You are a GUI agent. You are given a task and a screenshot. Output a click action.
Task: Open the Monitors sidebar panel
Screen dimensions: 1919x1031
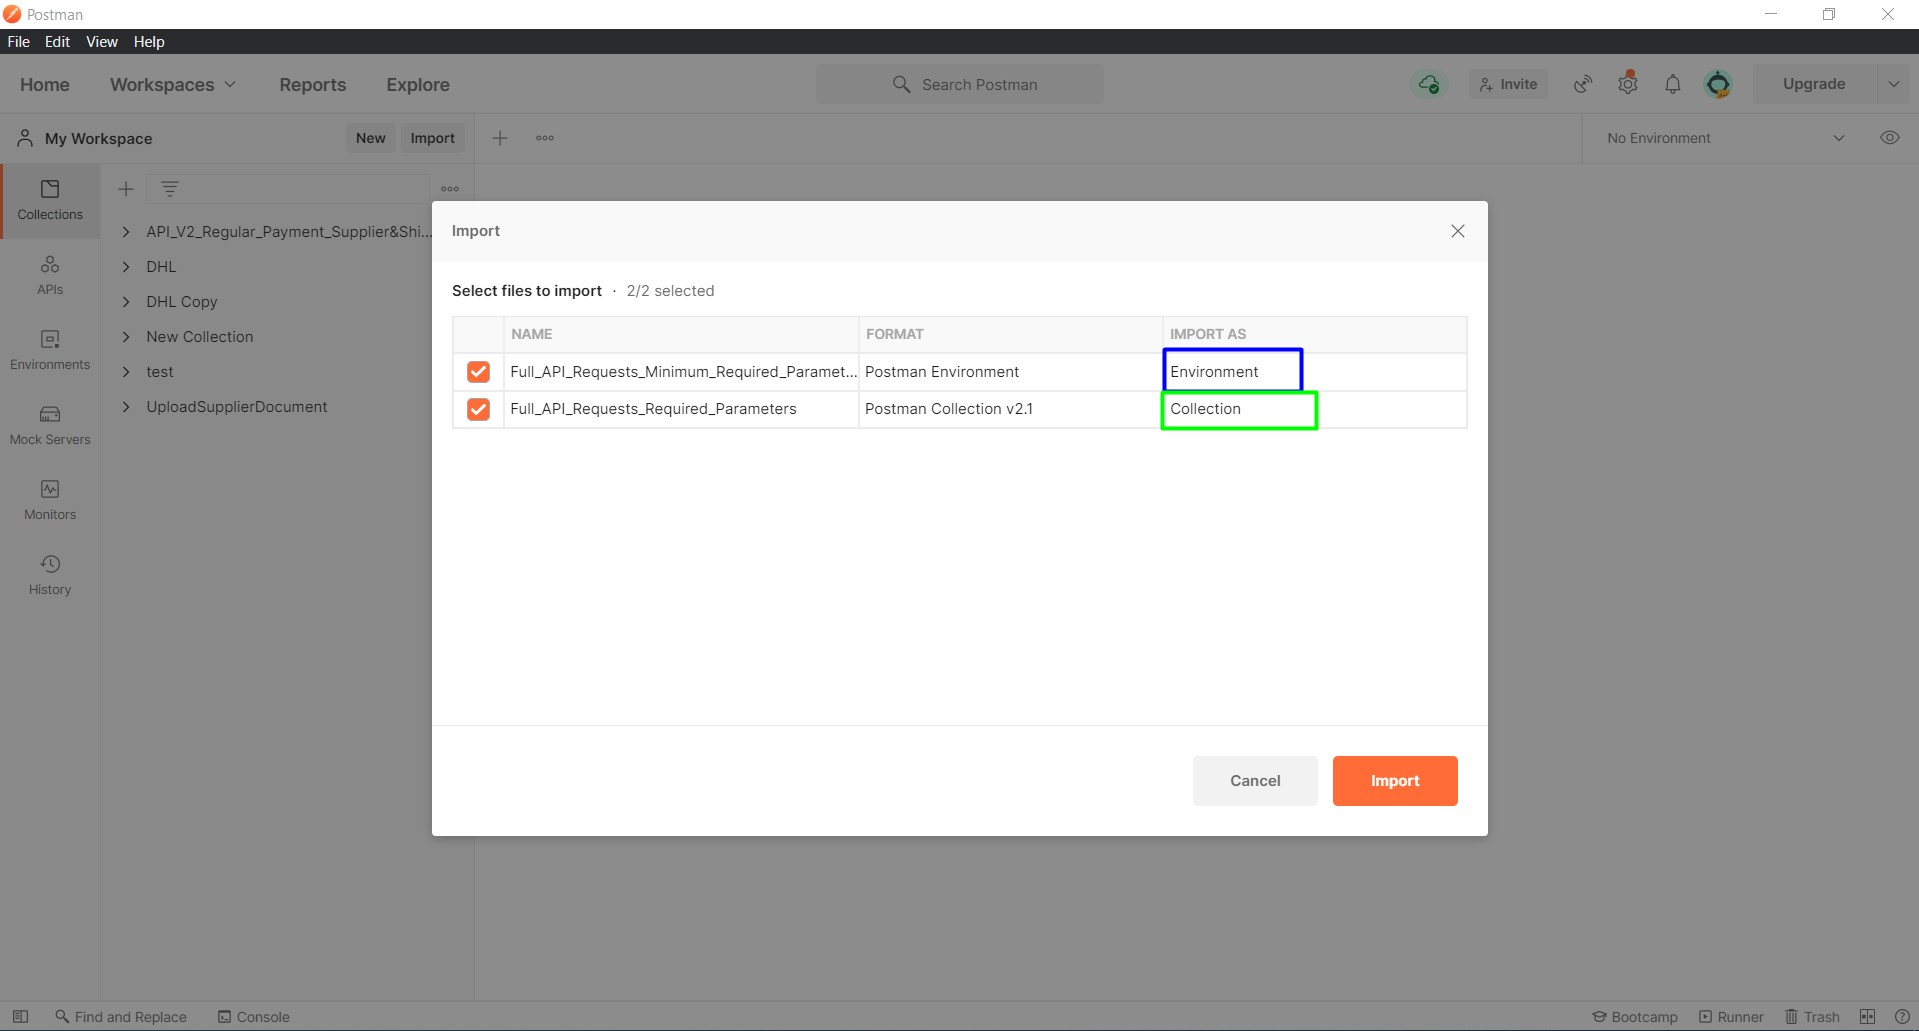pyautogui.click(x=50, y=501)
